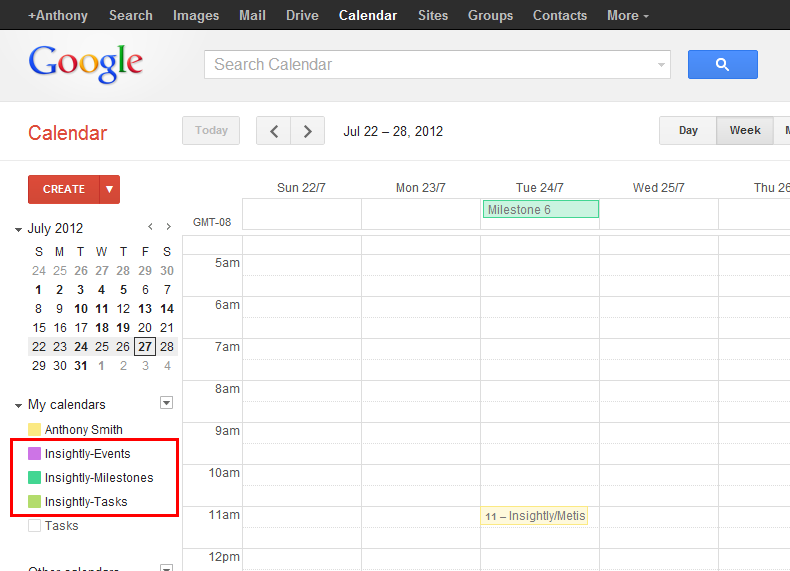This screenshot has height=571, width=790.
Task: Open the Google logo home link
Action: (86, 64)
